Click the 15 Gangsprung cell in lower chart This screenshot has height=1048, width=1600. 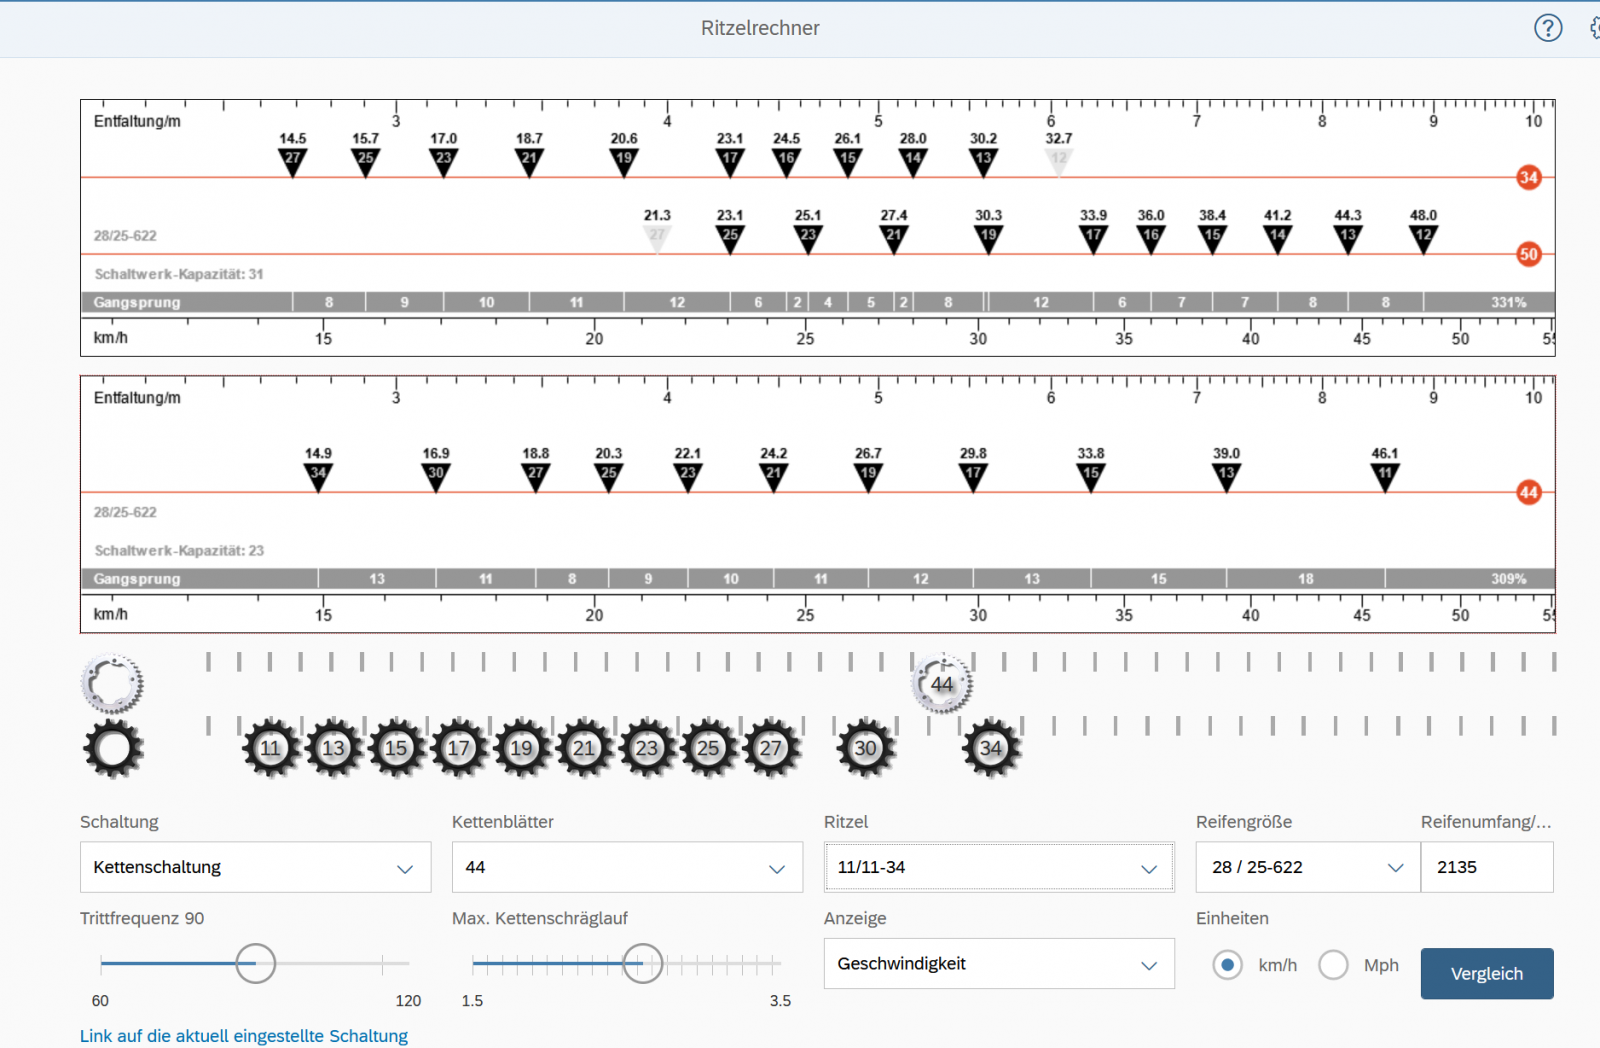tap(1159, 579)
